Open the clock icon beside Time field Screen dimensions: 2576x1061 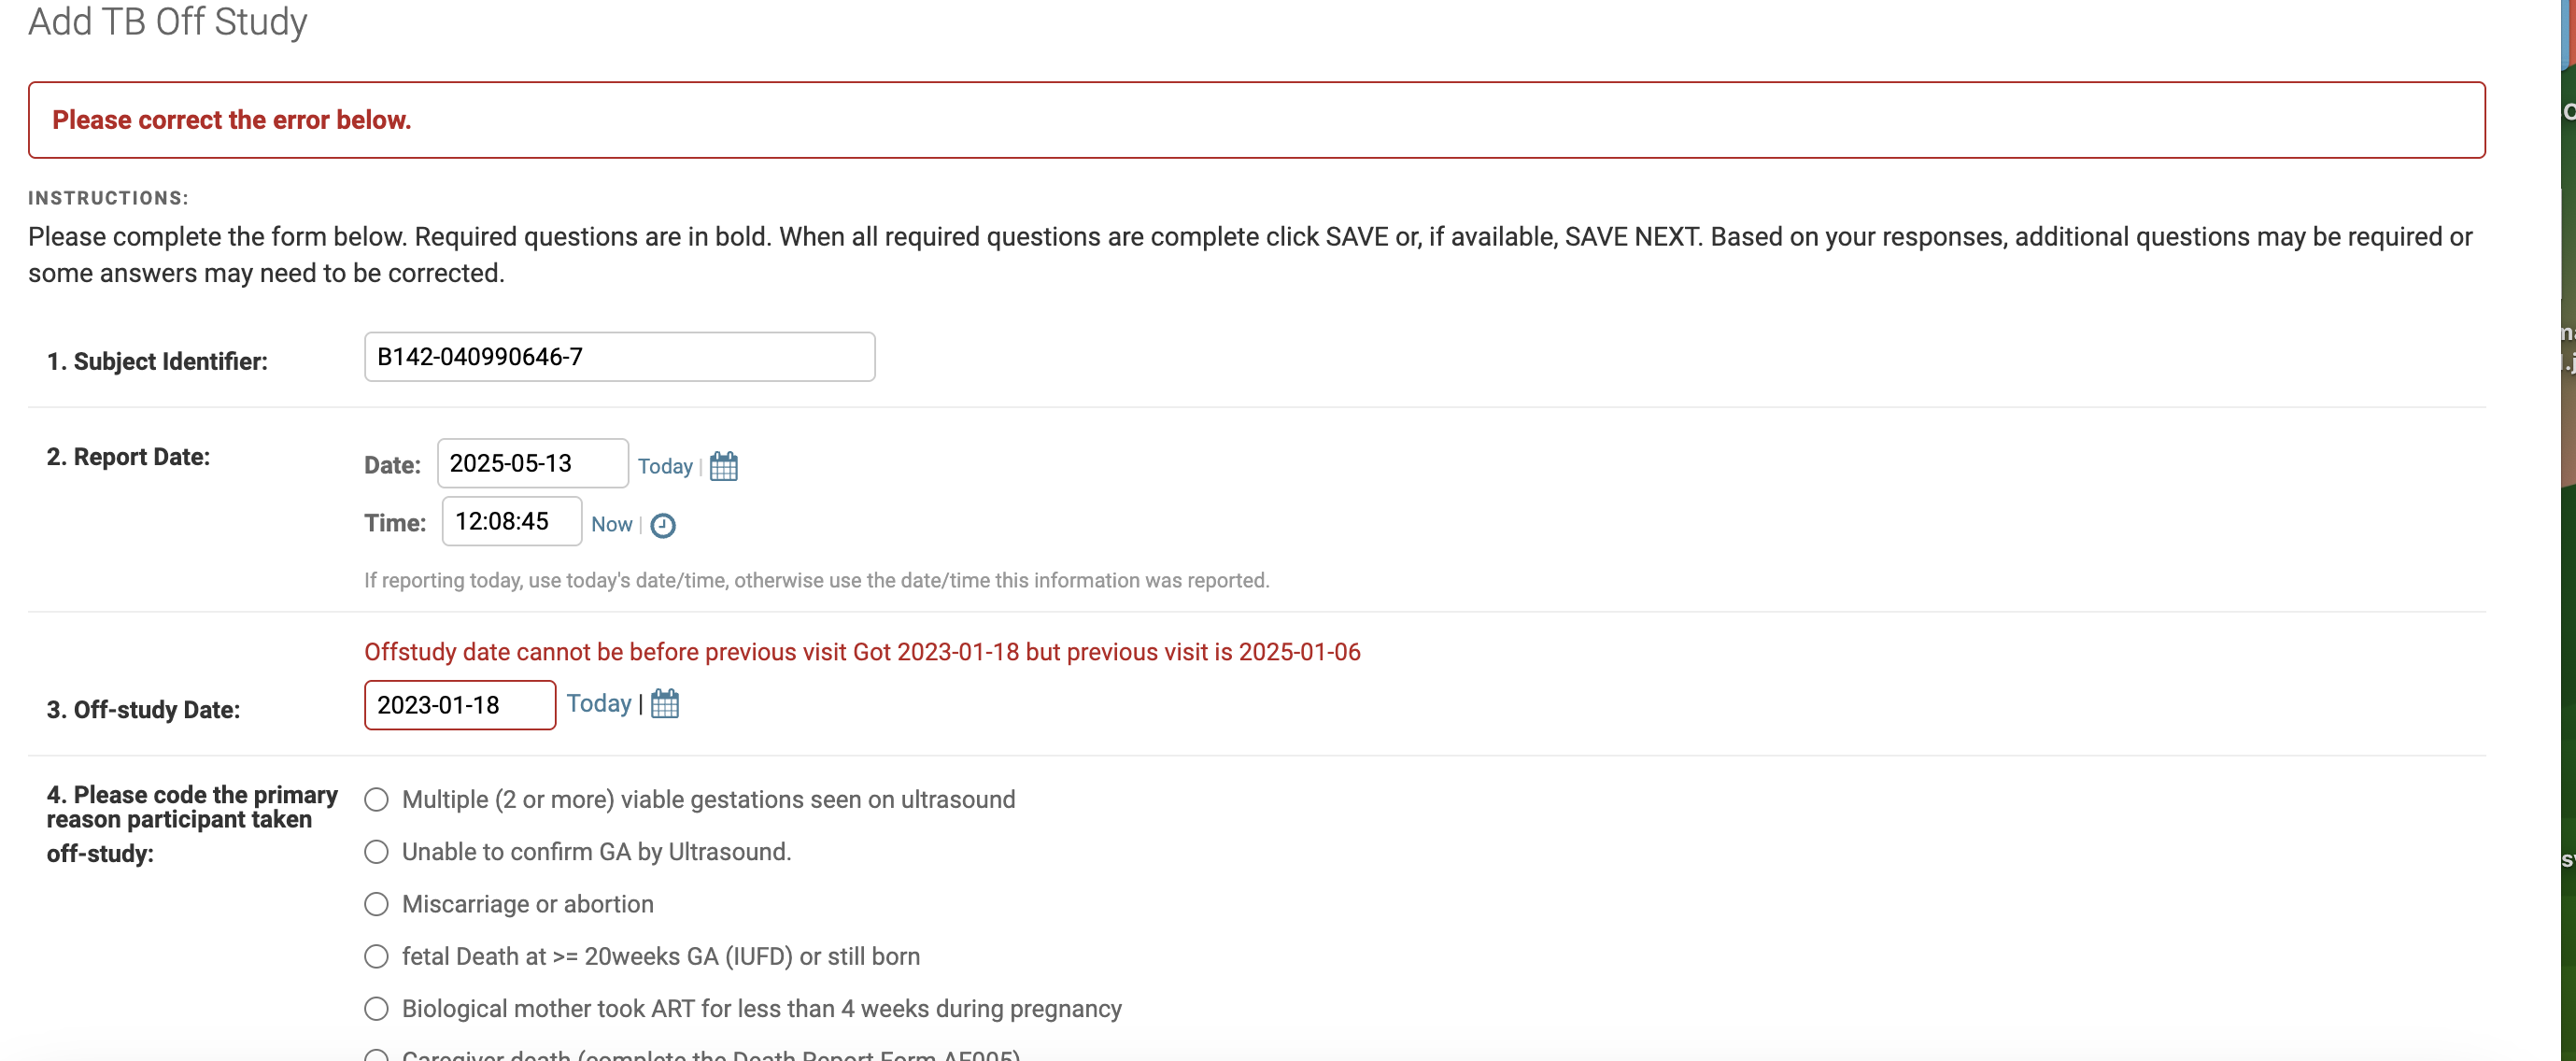[662, 525]
